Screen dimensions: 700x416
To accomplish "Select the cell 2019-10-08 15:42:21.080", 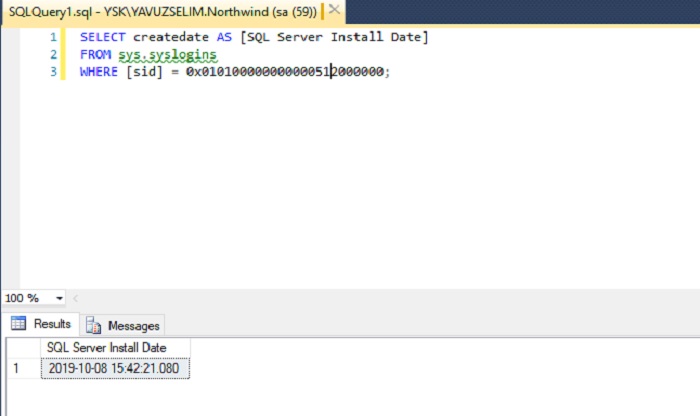I will click(115, 368).
